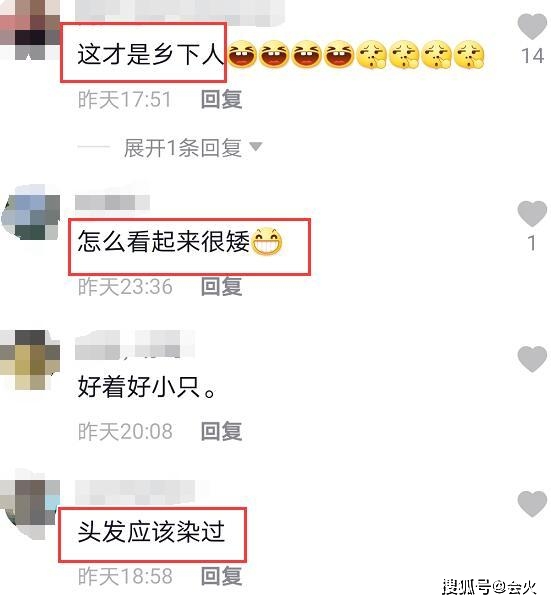This screenshot has height=604, width=551.
Task: Select the comment text 好着好小只
Action: (147, 387)
